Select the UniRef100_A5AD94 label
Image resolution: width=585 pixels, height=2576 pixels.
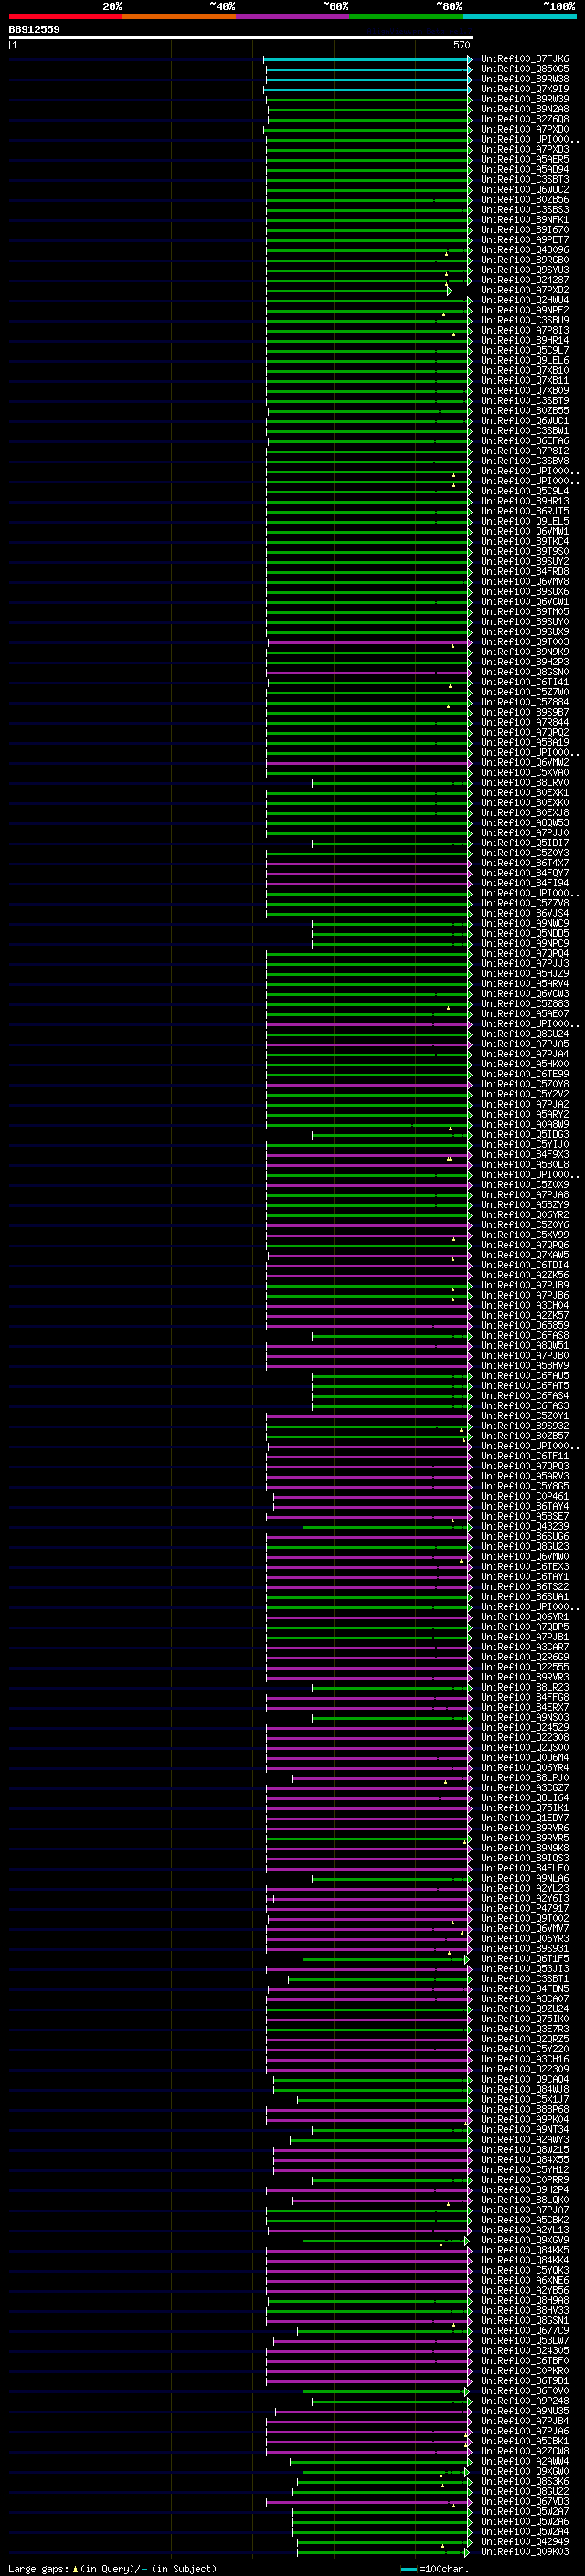click(x=525, y=169)
